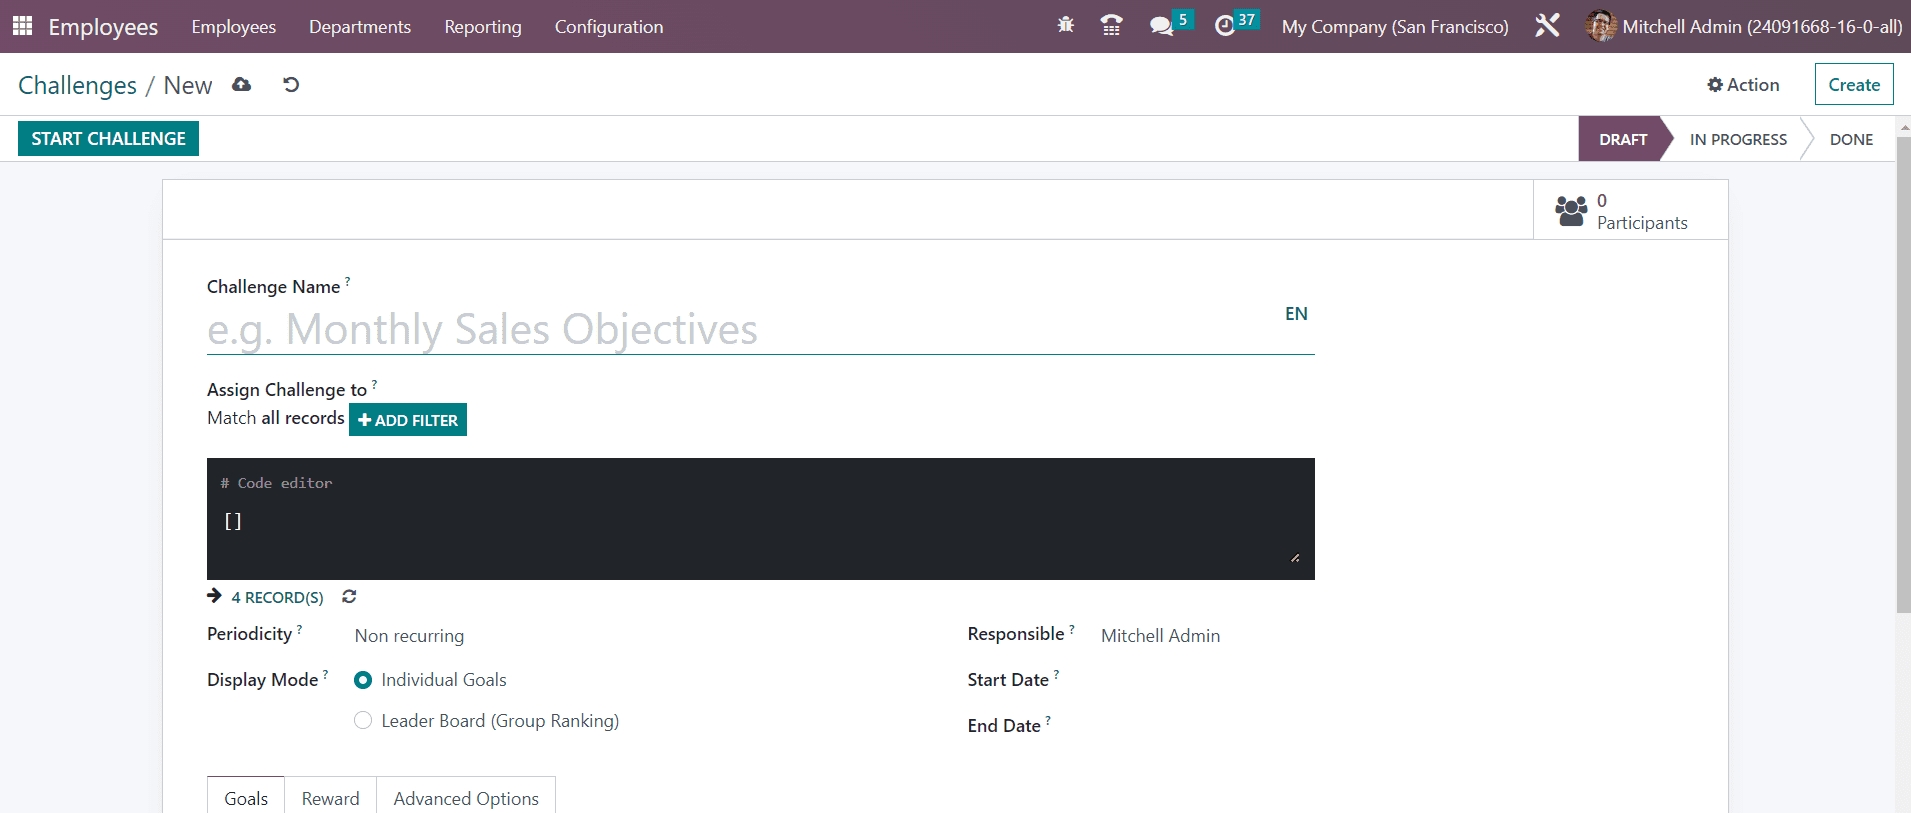Select Individual Goals display mode
This screenshot has width=1911, height=813.
(x=363, y=680)
